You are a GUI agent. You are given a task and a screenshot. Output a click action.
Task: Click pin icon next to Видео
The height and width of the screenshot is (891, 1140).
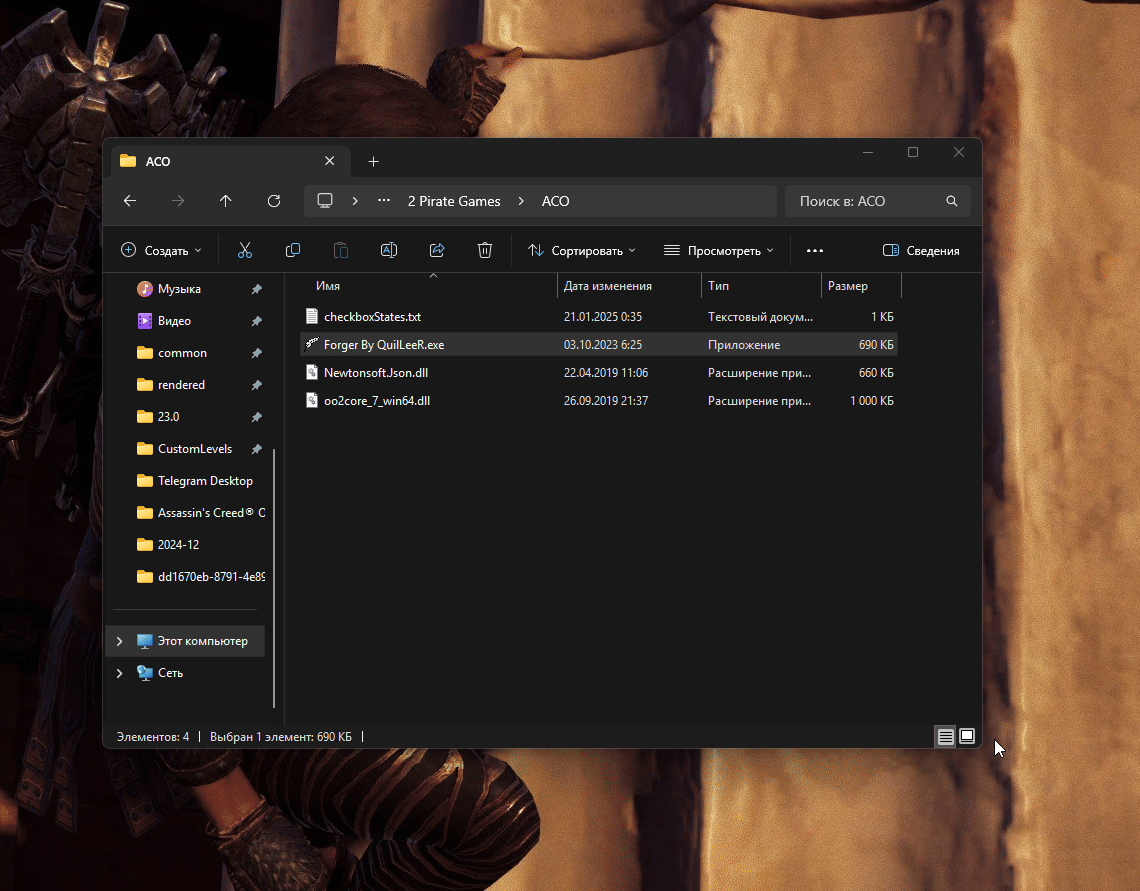pyautogui.click(x=256, y=321)
